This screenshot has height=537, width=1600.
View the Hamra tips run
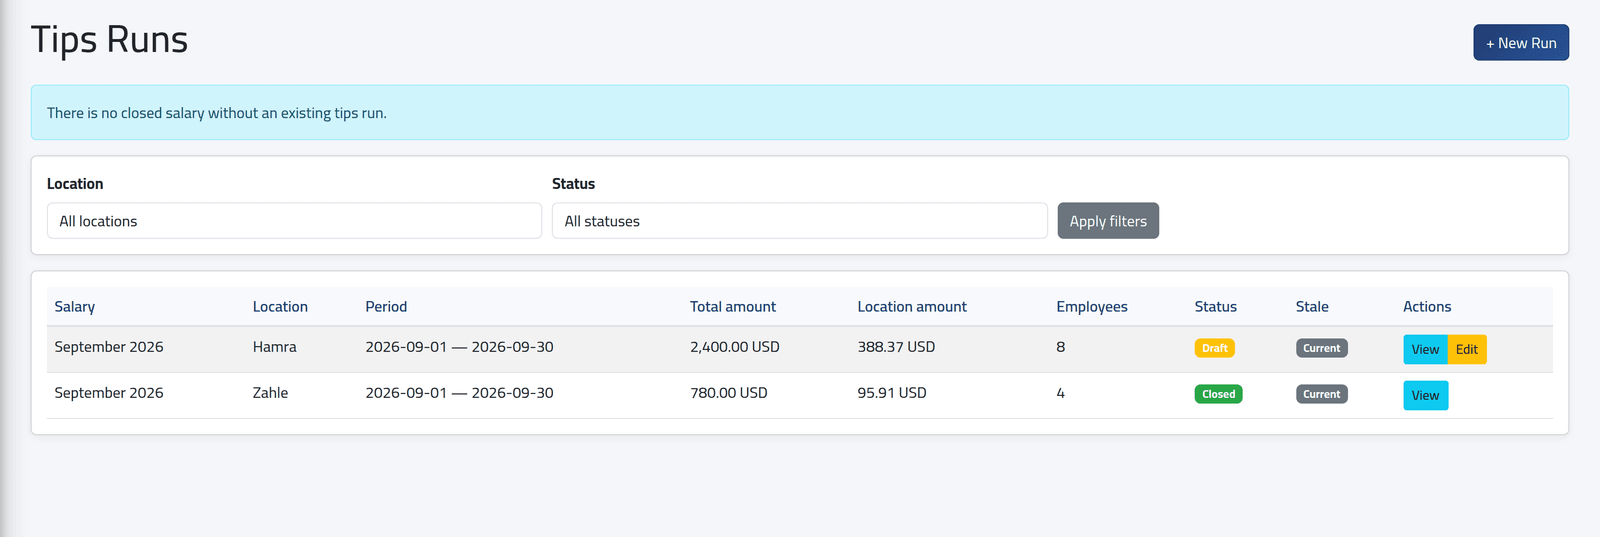(1425, 349)
